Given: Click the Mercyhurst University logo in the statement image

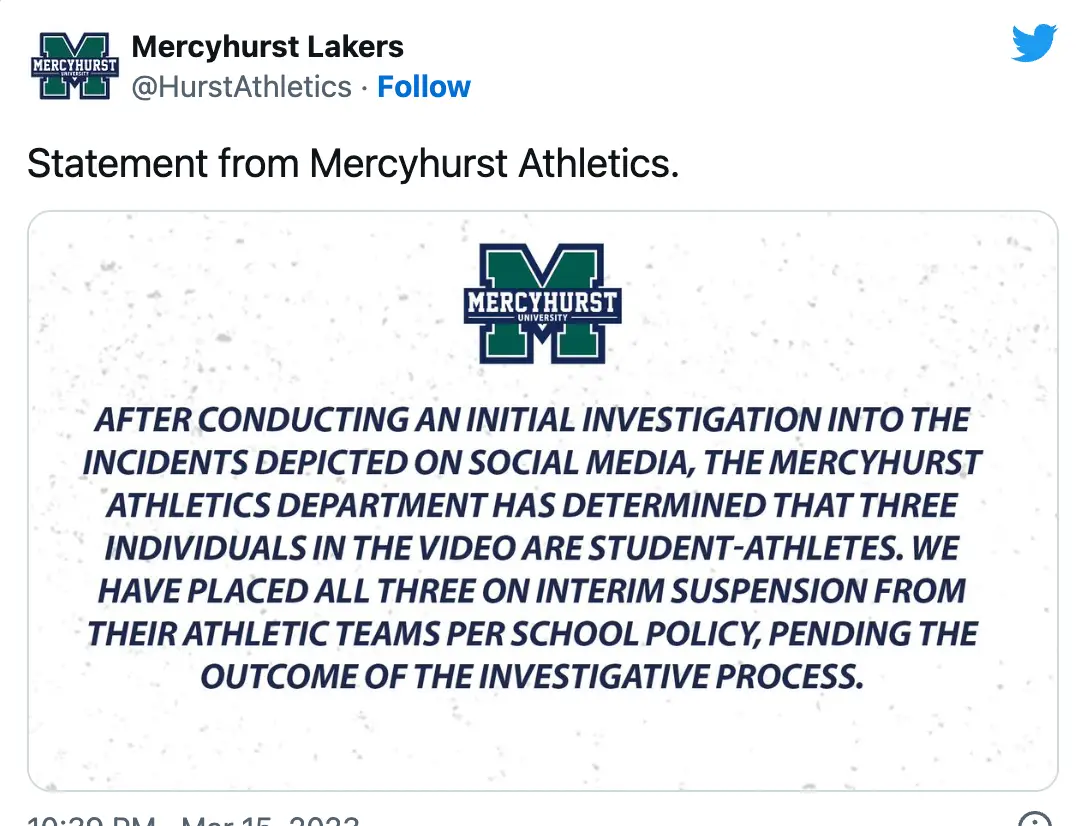Looking at the screenshot, I should 541,301.
